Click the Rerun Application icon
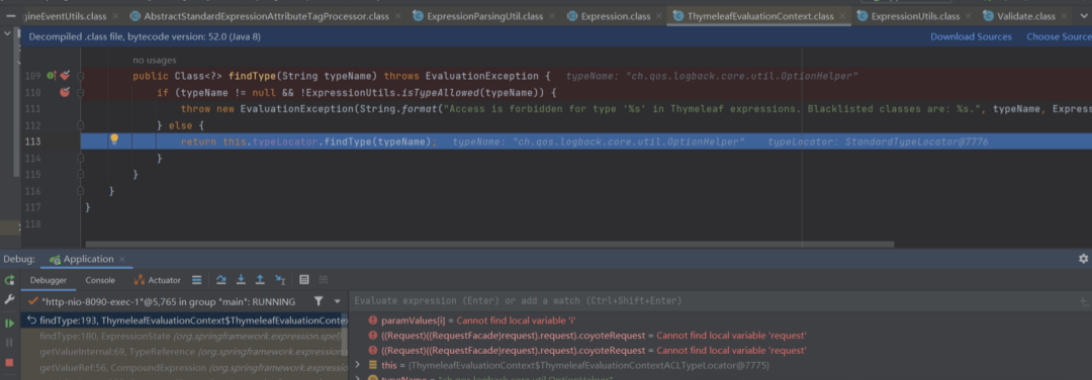1092x380 pixels. coord(10,280)
